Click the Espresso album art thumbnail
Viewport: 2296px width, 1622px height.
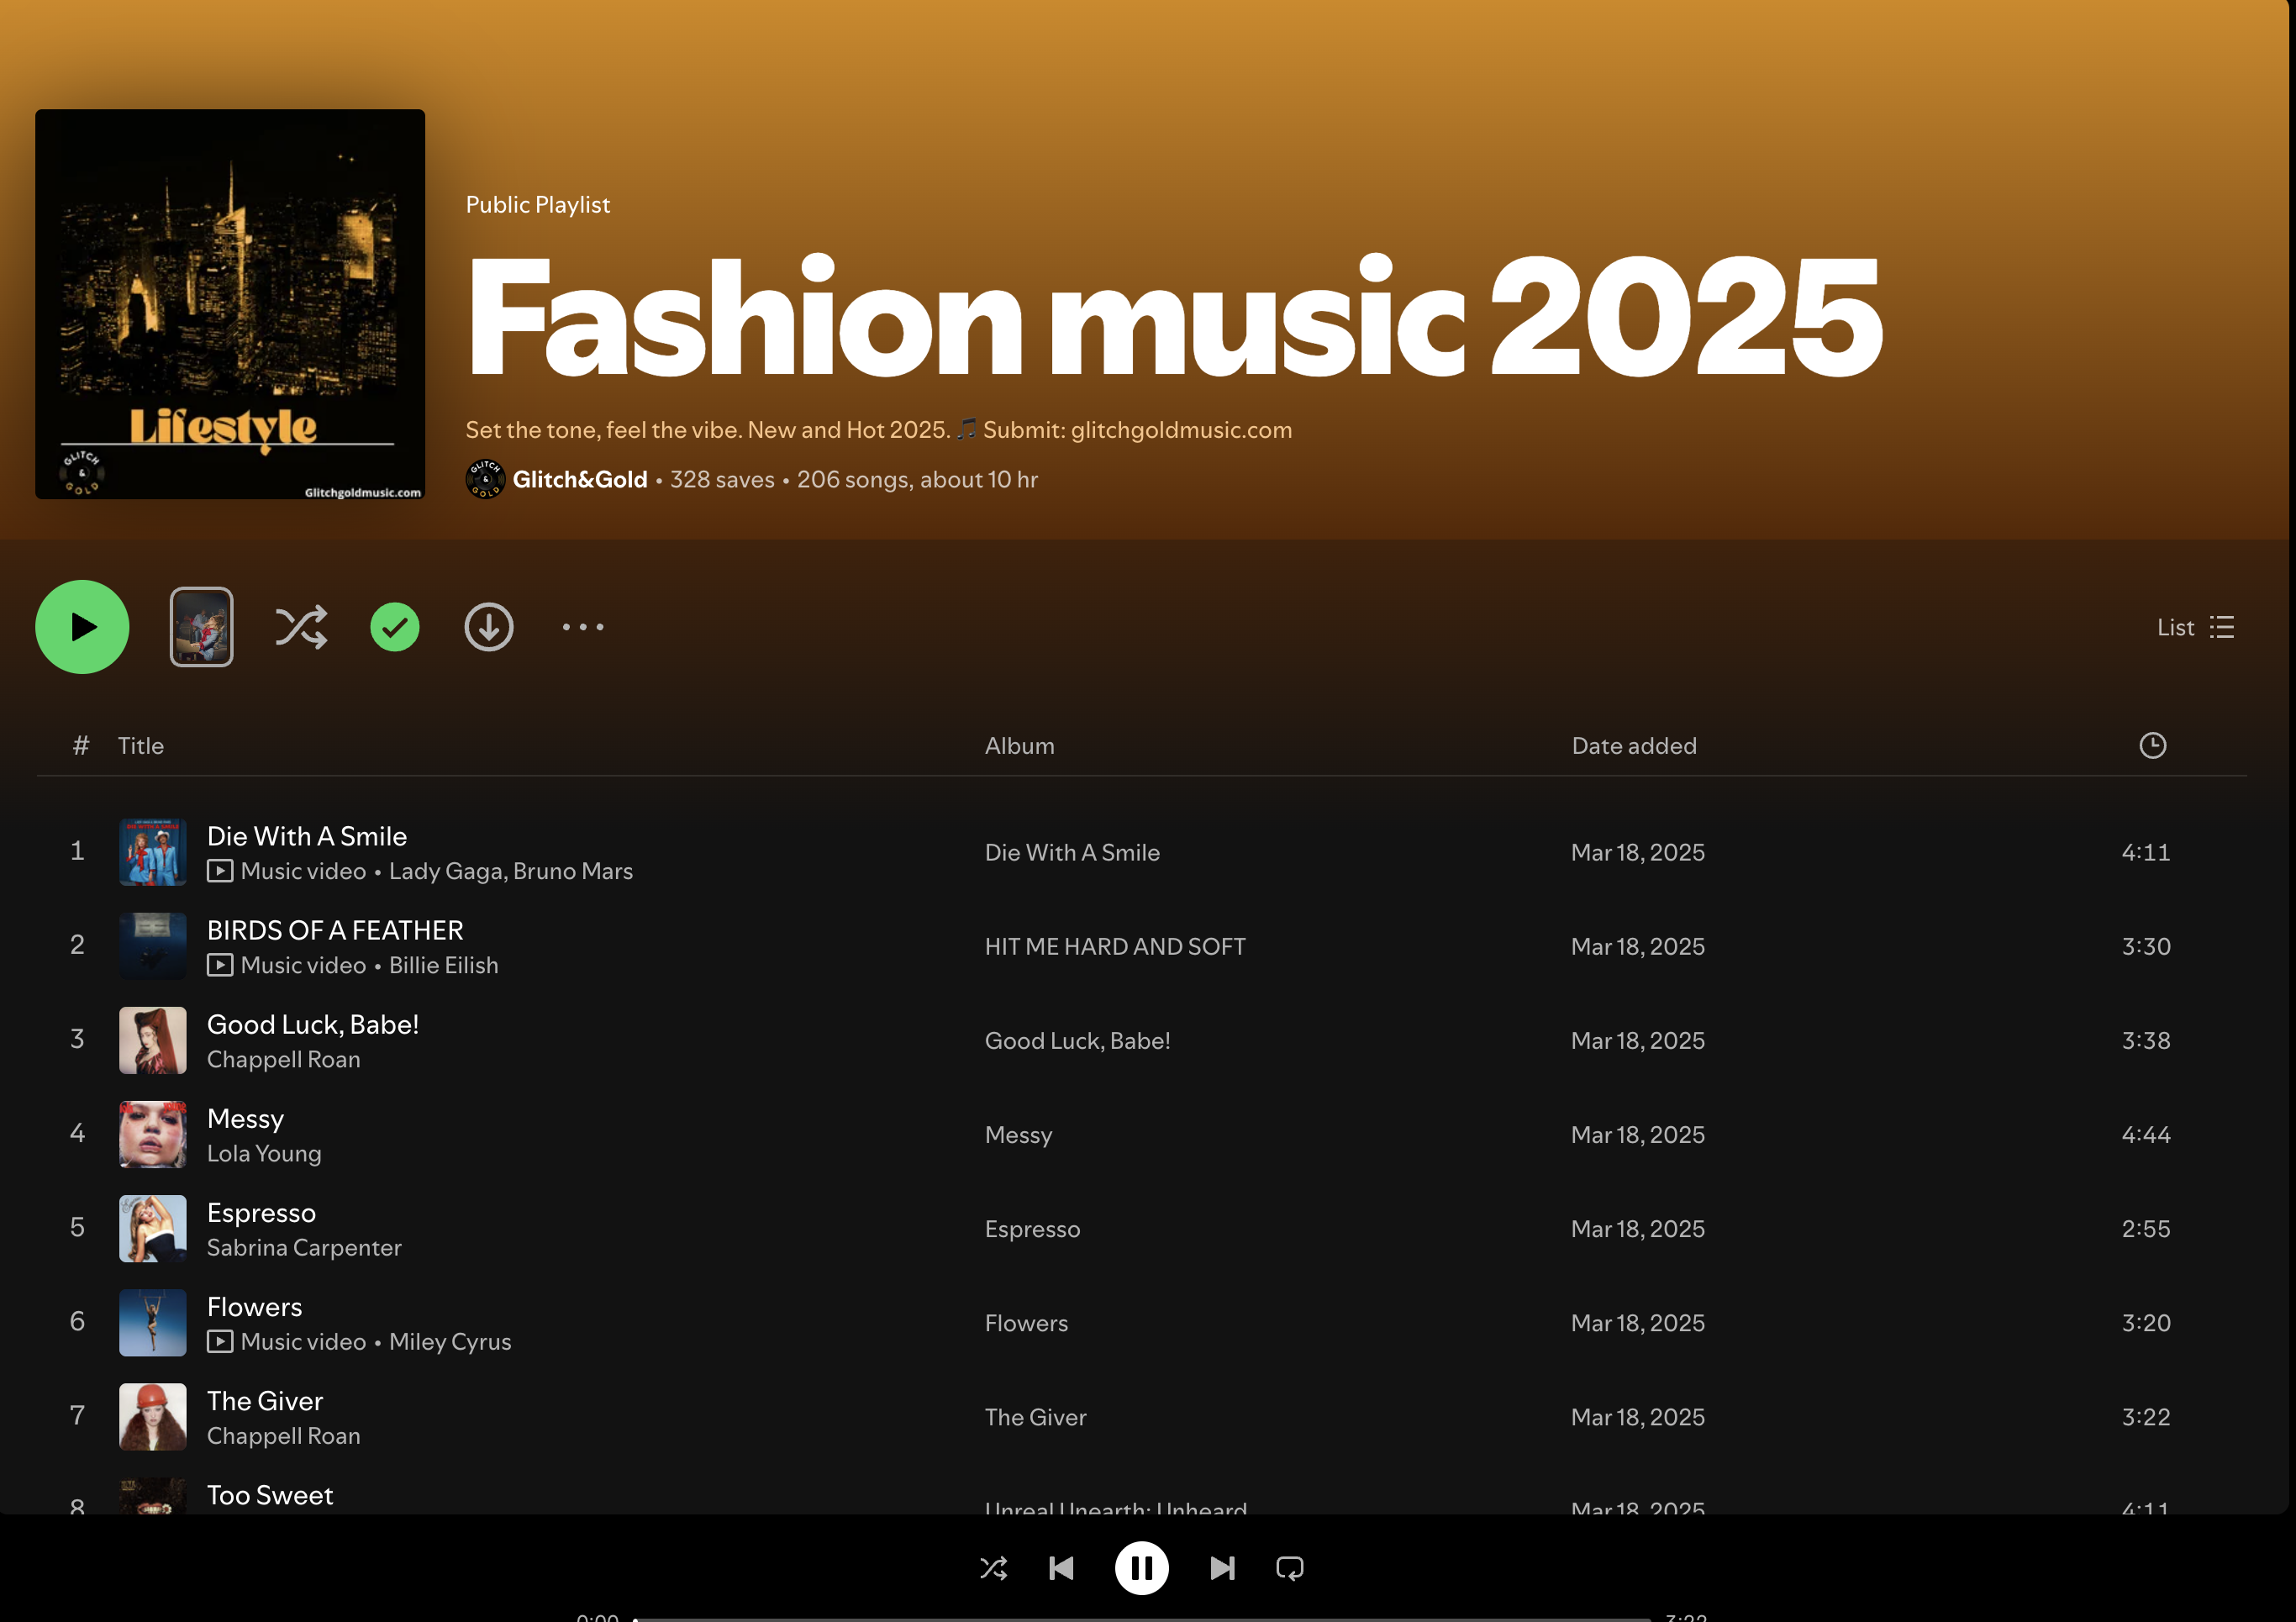point(153,1228)
